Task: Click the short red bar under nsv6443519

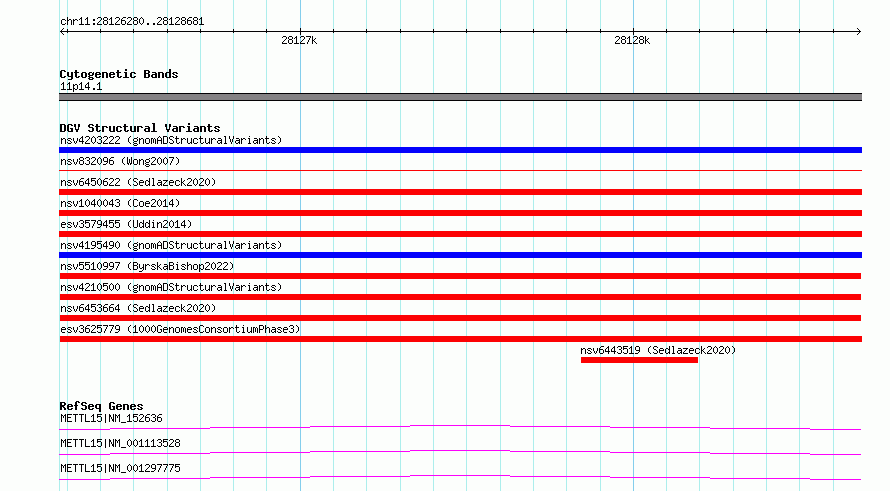Action: coord(639,360)
